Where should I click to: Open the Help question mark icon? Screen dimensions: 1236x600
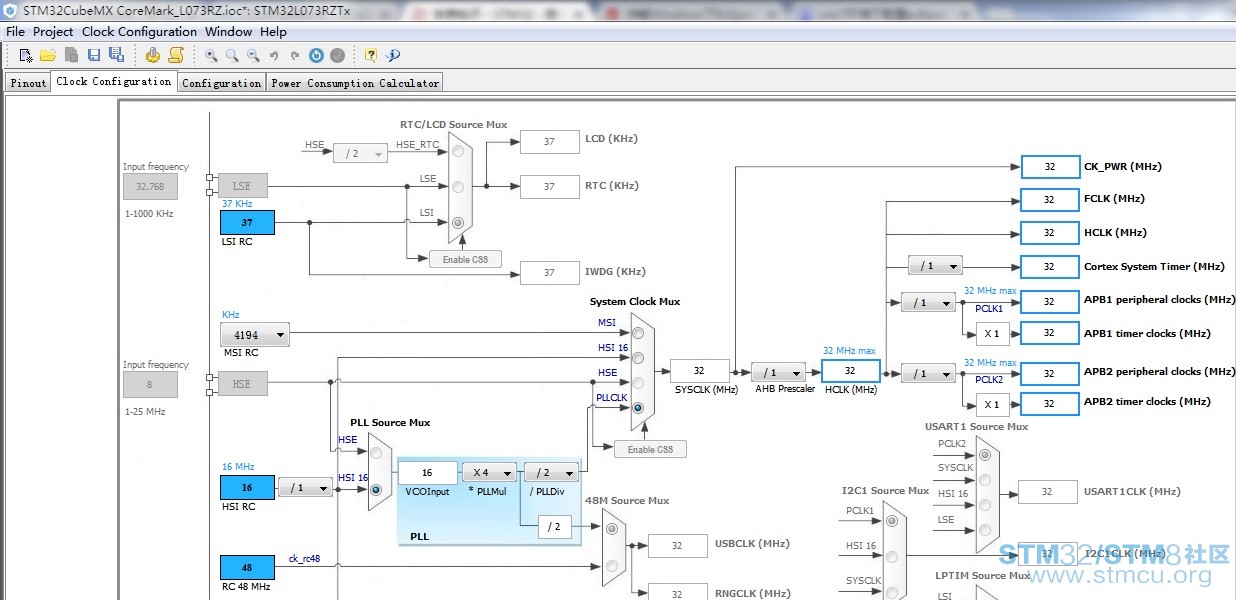pos(371,56)
